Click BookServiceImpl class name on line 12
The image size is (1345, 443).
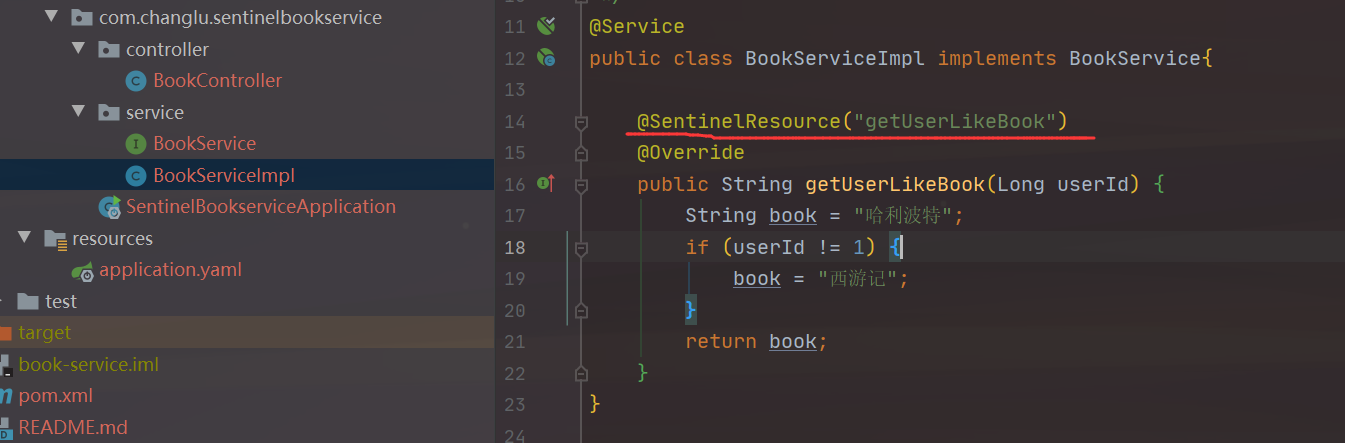(835, 59)
